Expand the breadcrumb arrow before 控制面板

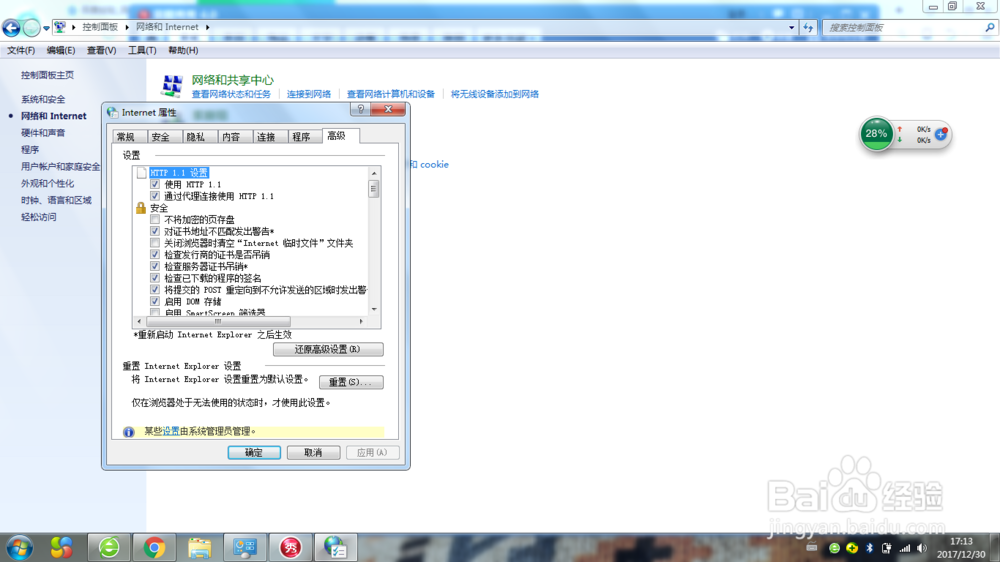(73, 27)
